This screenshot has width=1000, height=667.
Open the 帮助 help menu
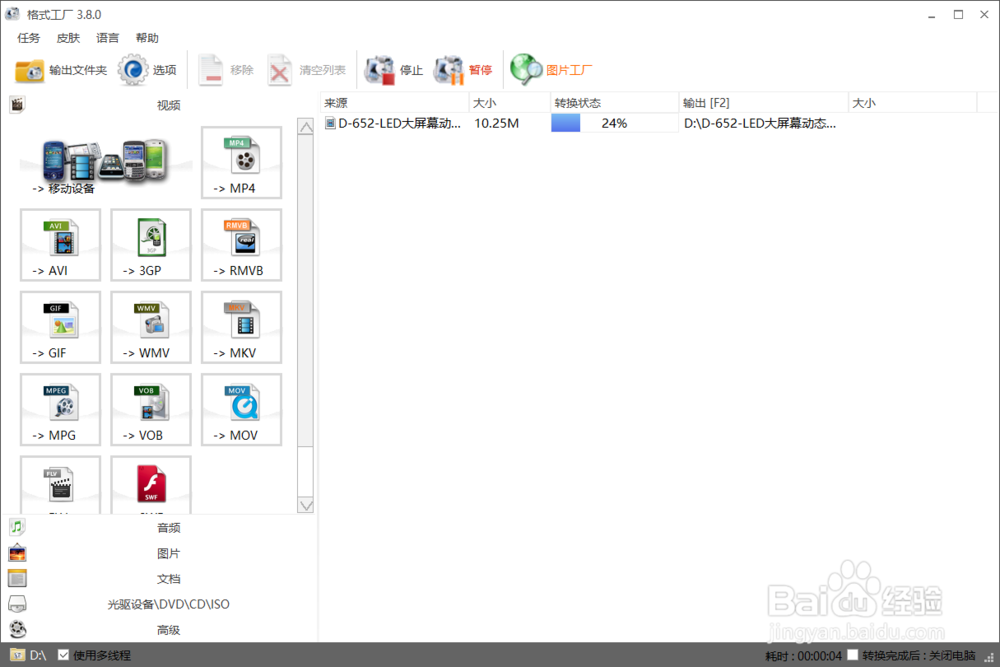coord(147,38)
